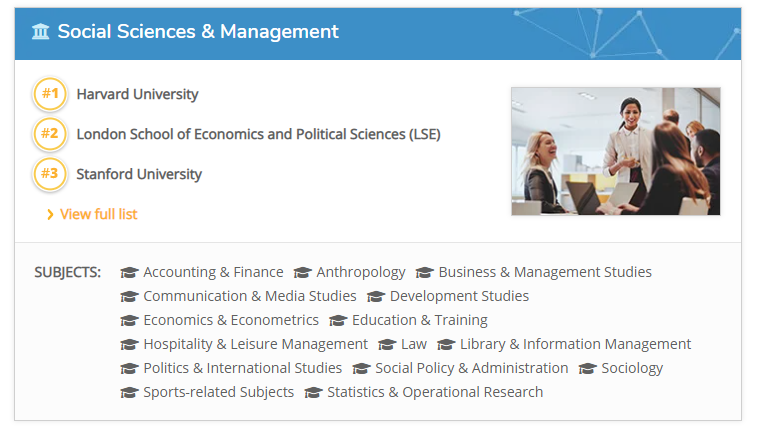This screenshot has width=759, height=430.
Task: Choose Hospitality & Leisure Management subject
Action: pyautogui.click(x=256, y=344)
